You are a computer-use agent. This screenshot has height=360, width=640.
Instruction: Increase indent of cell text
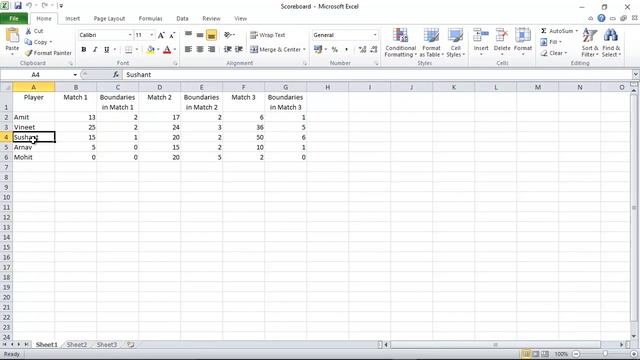pyautogui.click(x=239, y=49)
